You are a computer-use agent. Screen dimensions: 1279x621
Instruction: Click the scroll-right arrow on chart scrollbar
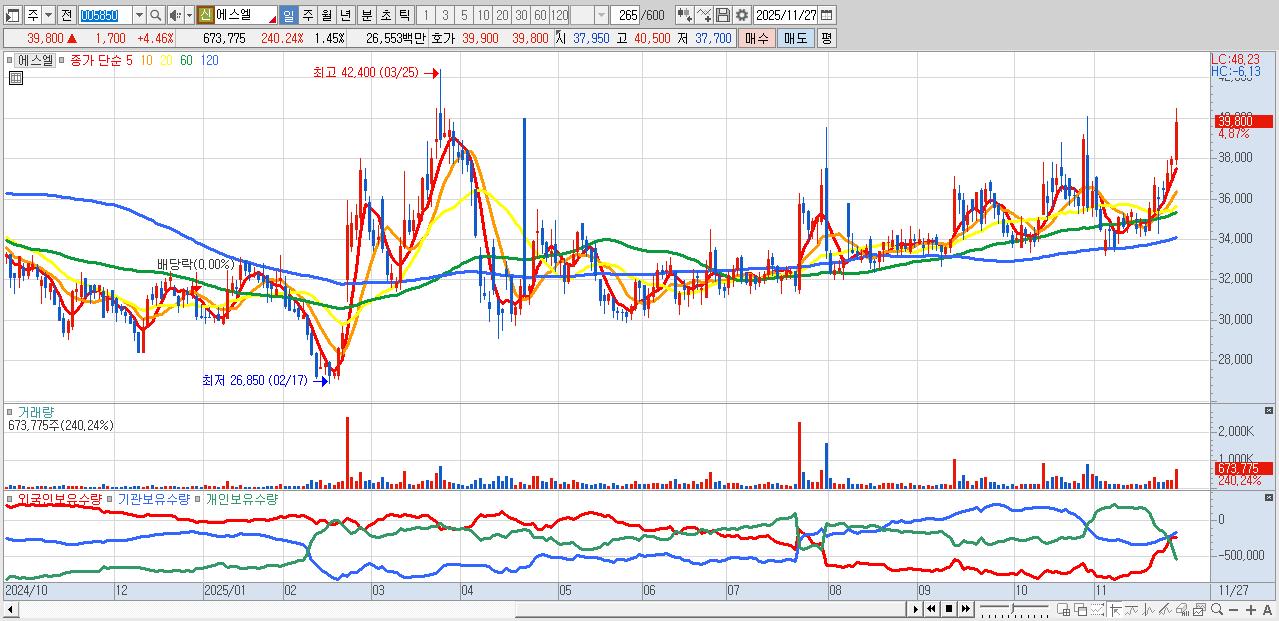[915, 609]
